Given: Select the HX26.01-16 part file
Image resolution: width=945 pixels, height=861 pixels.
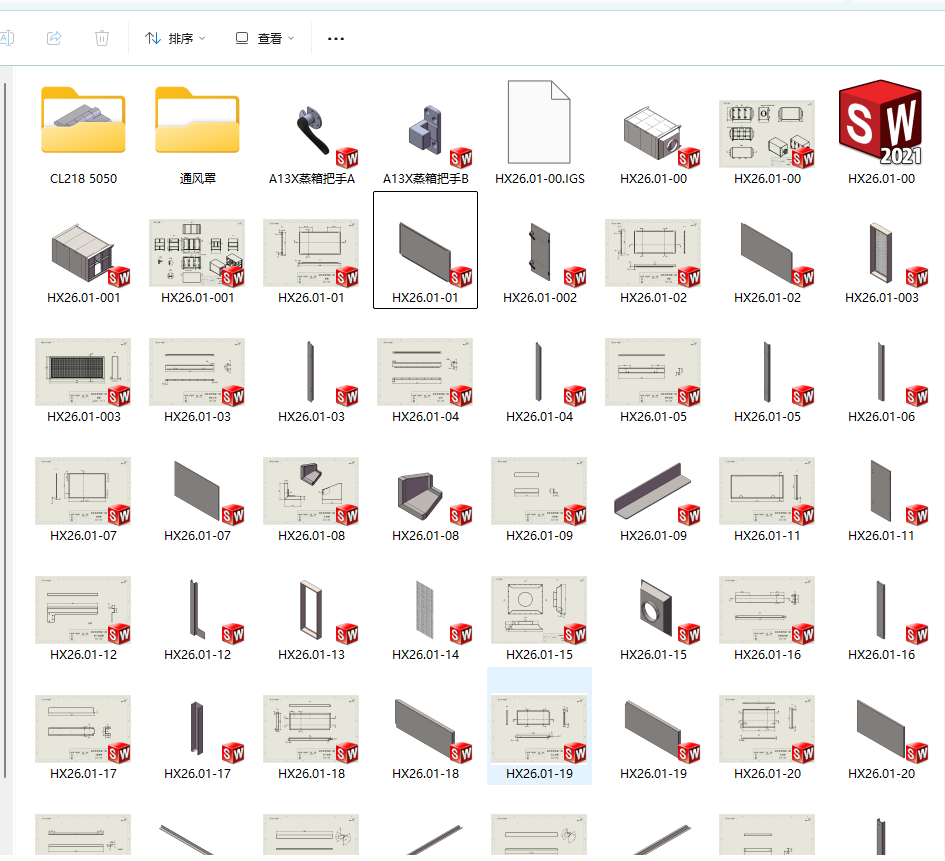Looking at the screenshot, I should point(881,609).
